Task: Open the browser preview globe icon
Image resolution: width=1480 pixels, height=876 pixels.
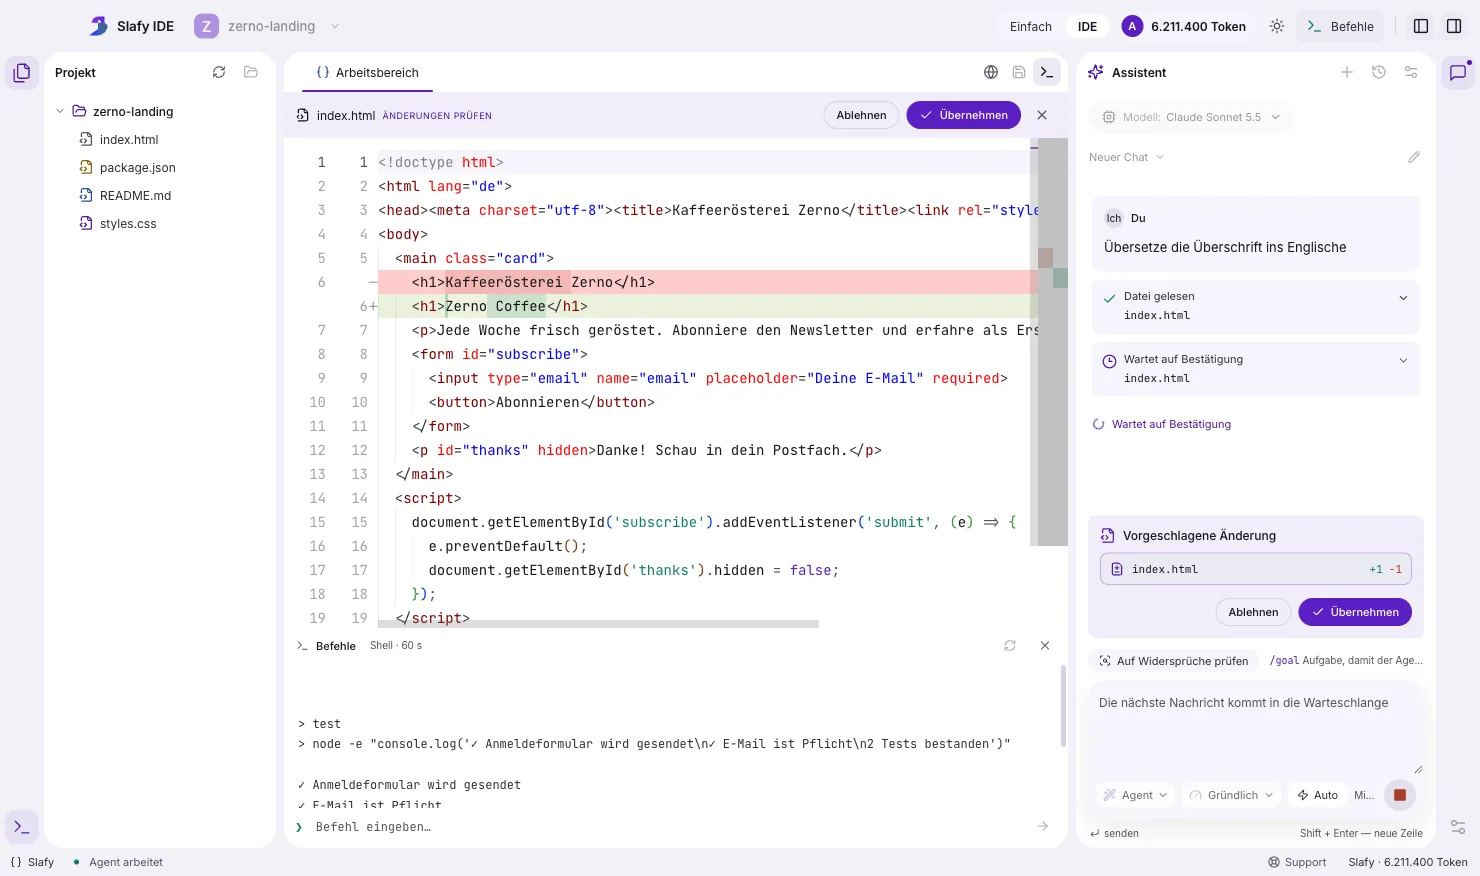Action: click(991, 72)
